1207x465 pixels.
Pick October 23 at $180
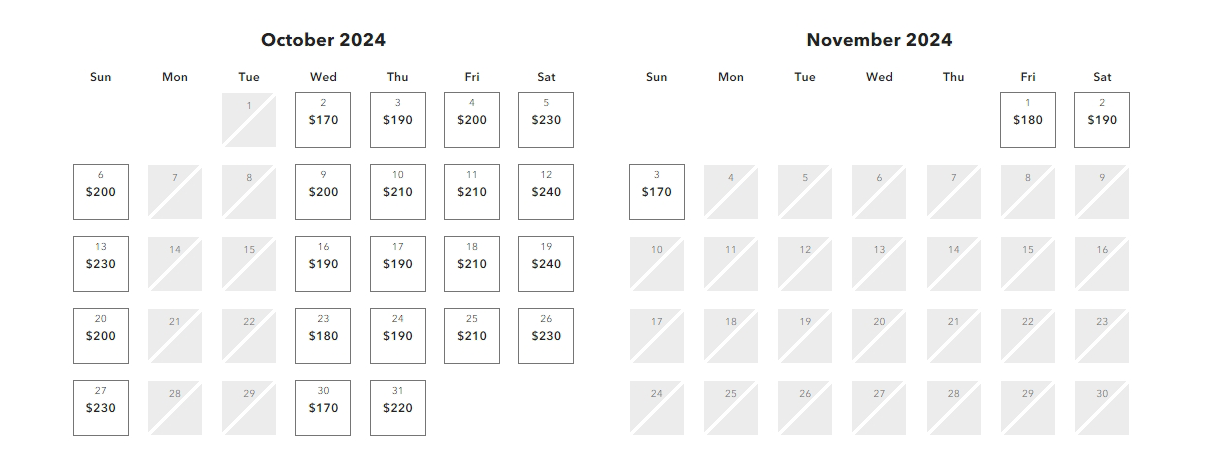(x=323, y=336)
